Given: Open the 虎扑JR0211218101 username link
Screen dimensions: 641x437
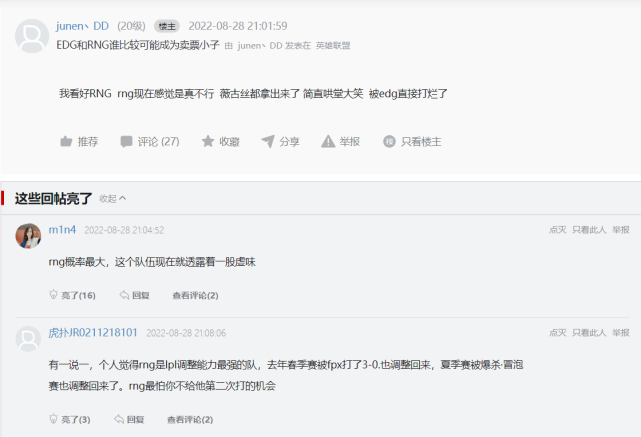Looking at the screenshot, I should [93, 333].
